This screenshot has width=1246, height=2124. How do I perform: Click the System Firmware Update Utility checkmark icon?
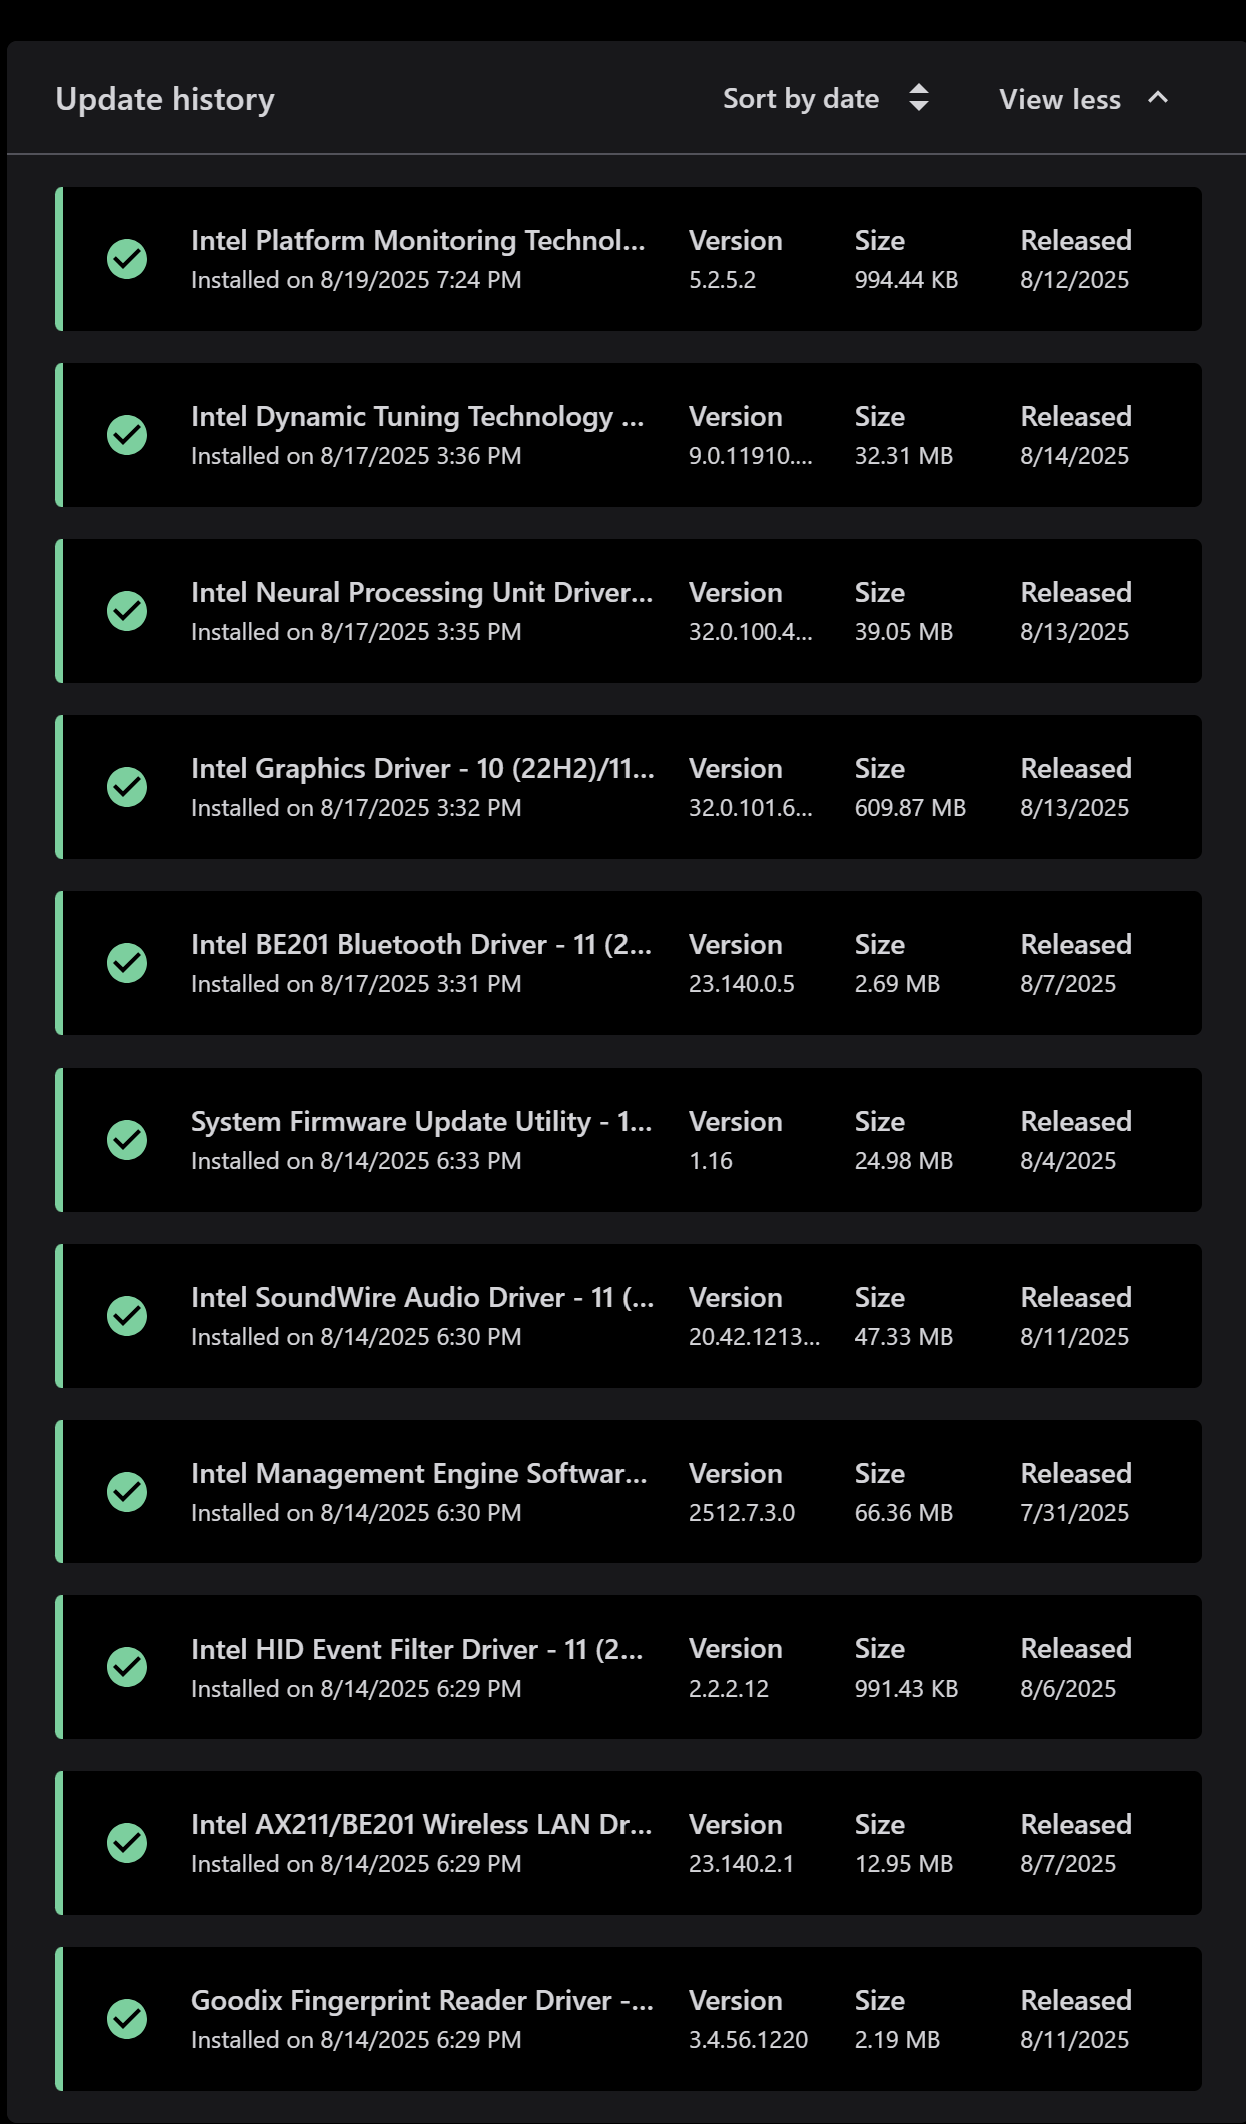[x=127, y=1140]
